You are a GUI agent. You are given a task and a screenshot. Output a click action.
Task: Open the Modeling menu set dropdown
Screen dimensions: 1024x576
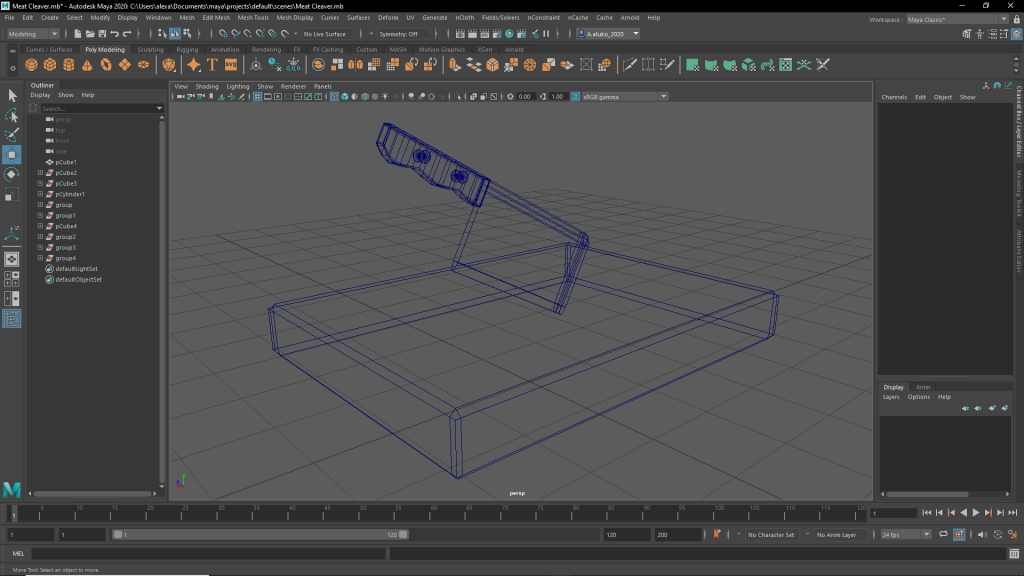(x=33, y=34)
